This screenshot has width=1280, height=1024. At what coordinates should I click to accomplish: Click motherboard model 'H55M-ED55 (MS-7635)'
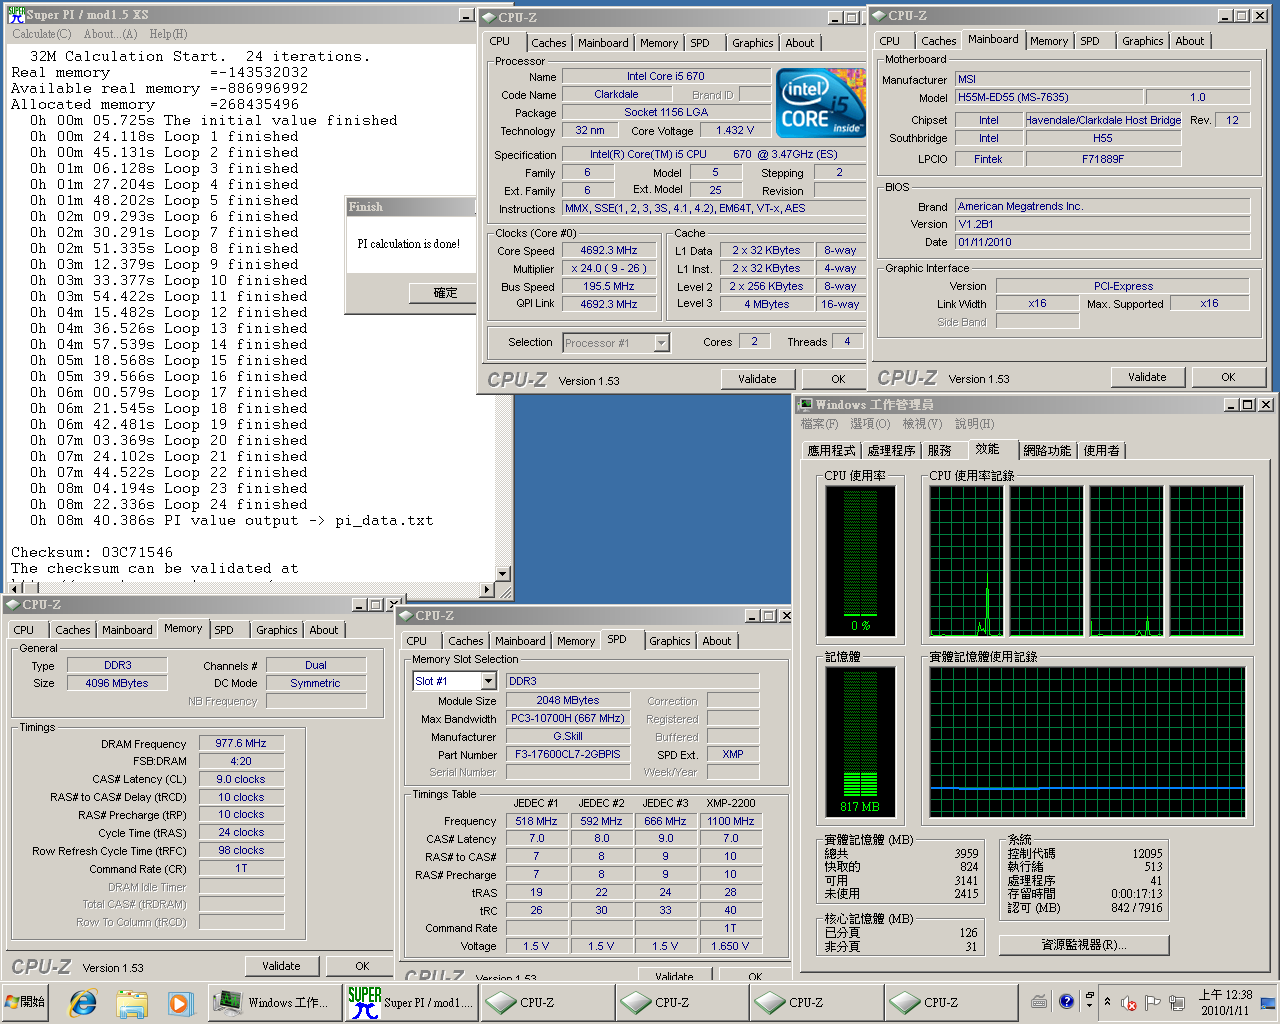point(1048,97)
